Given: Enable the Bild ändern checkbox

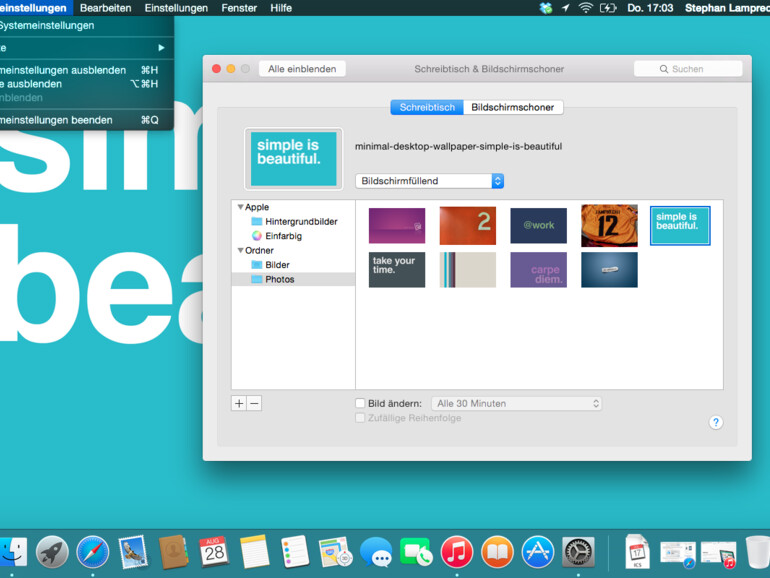Looking at the screenshot, I should click(360, 403).
